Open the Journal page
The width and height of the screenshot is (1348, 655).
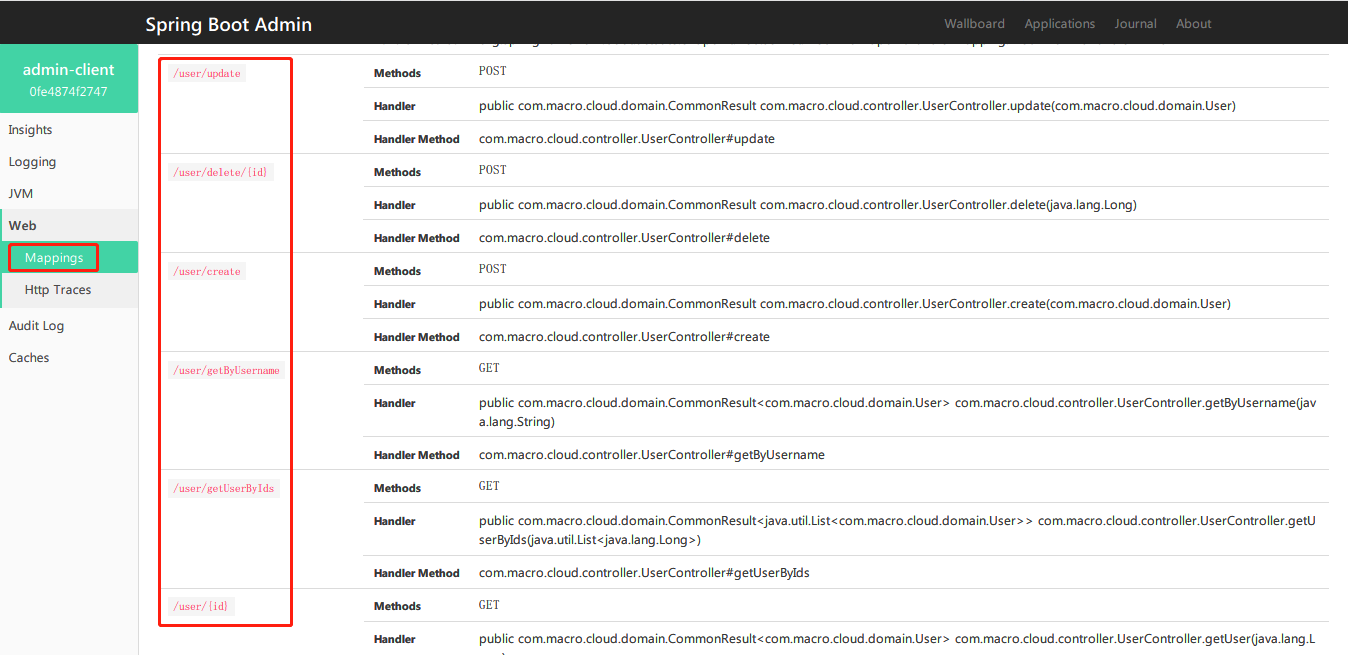pyautogui.click(x=1135, y=24)
